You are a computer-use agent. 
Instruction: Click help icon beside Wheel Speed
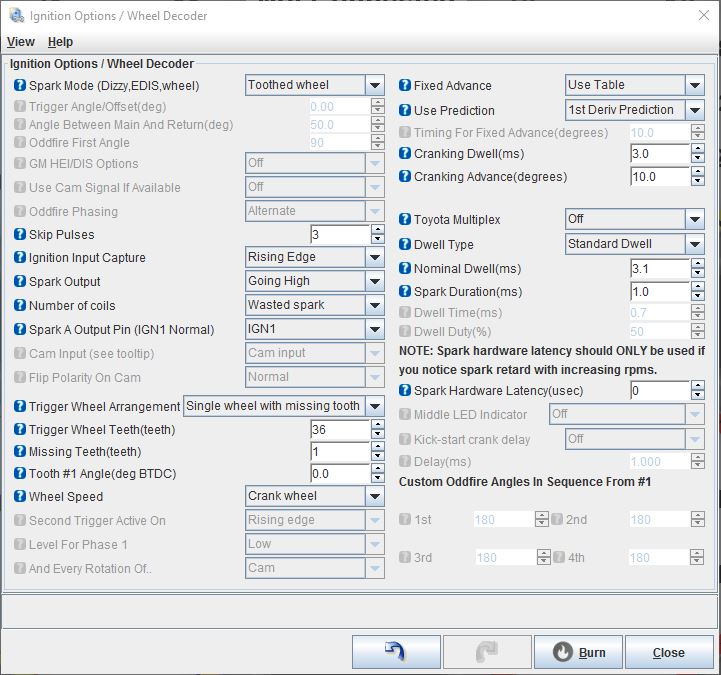click(20, 496)
